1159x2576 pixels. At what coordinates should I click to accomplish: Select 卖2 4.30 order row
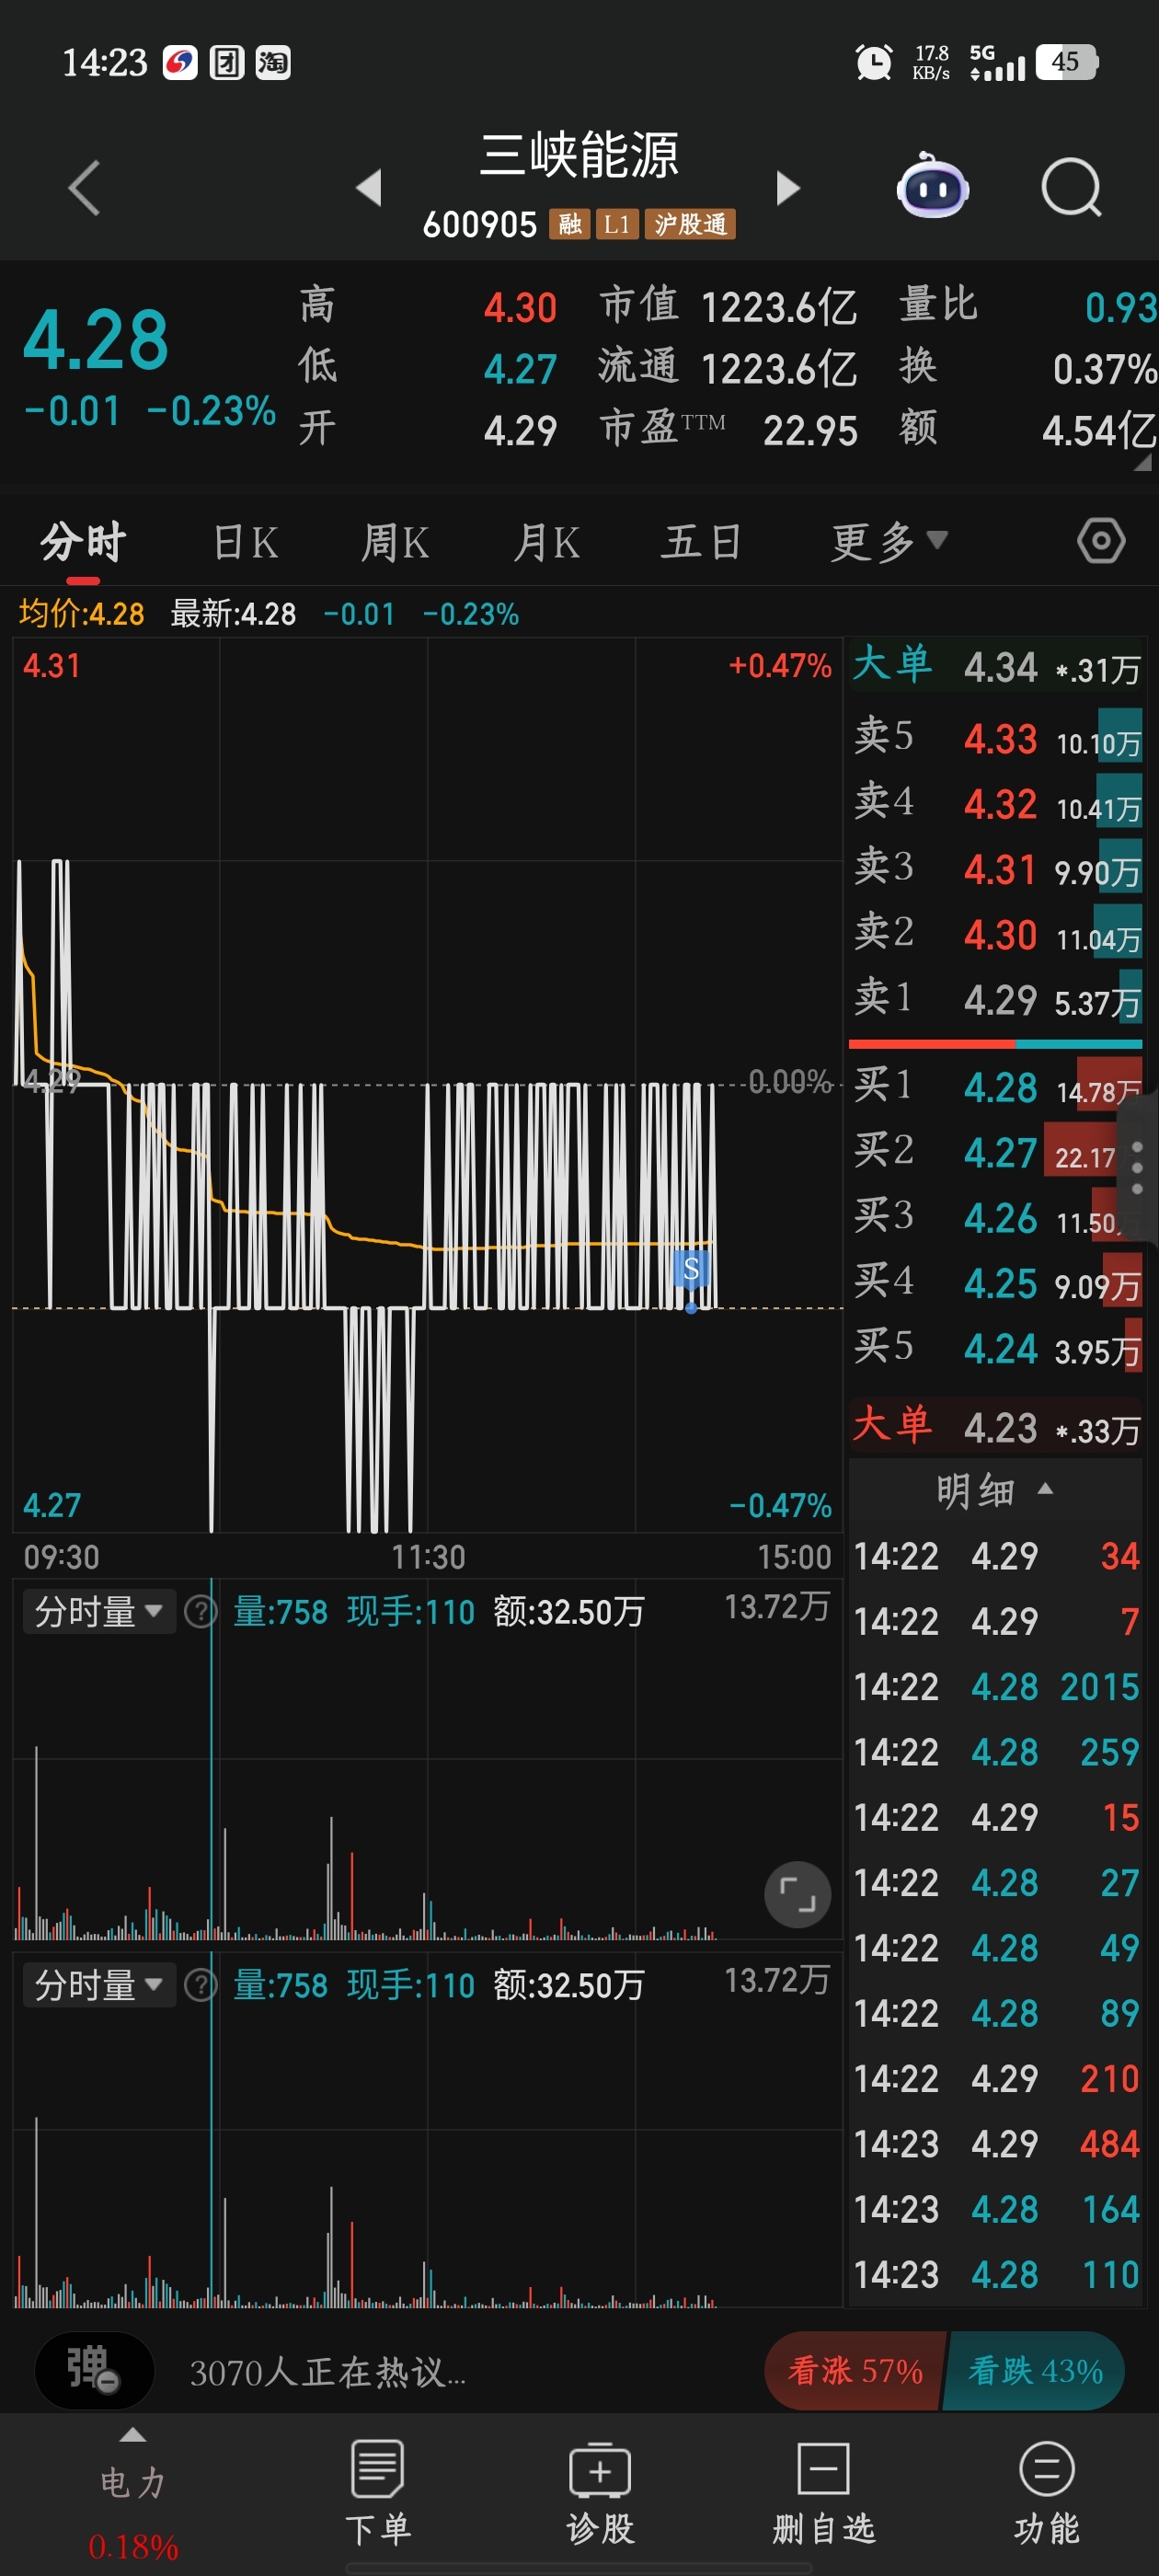tap(995, 935)
